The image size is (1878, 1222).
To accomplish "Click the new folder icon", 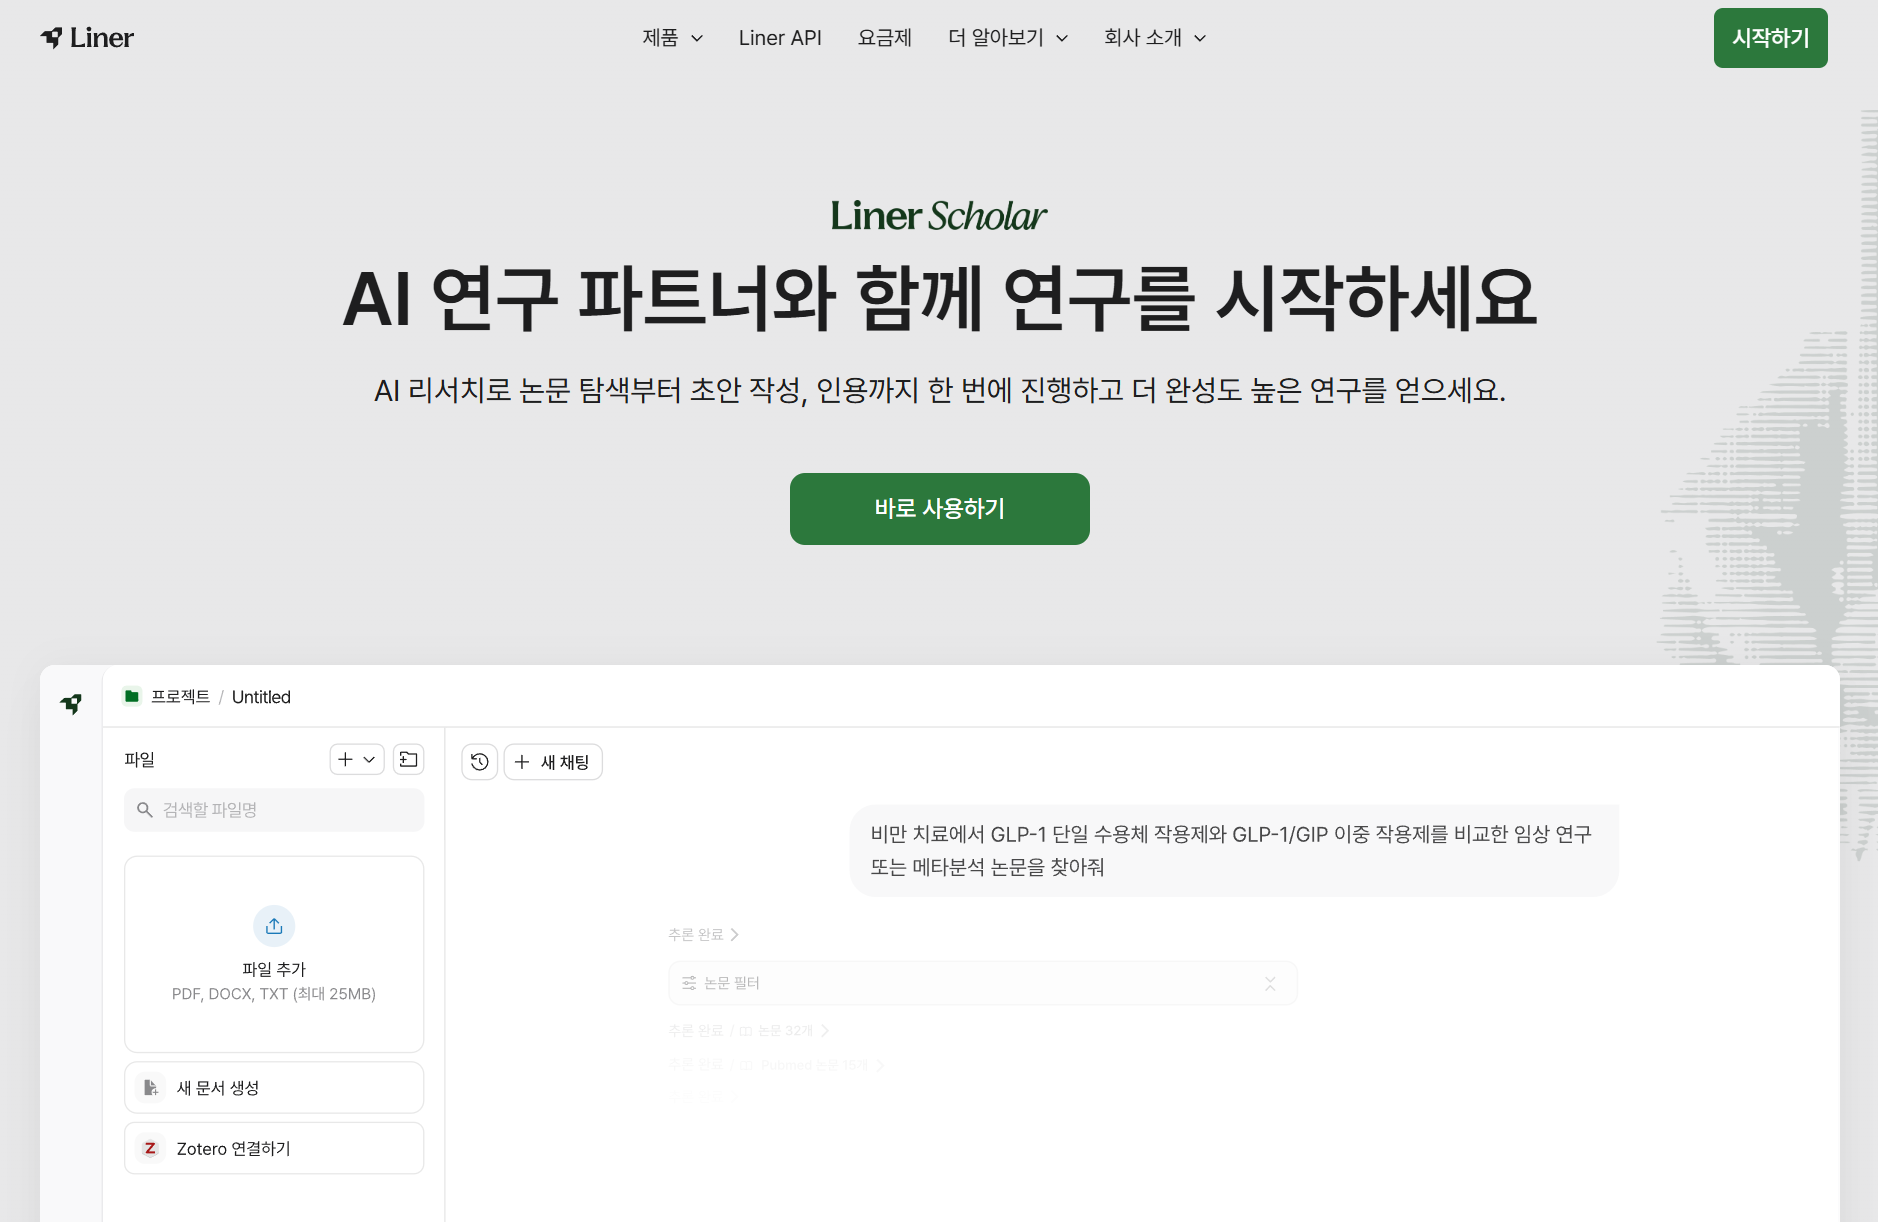I will 409,760.
